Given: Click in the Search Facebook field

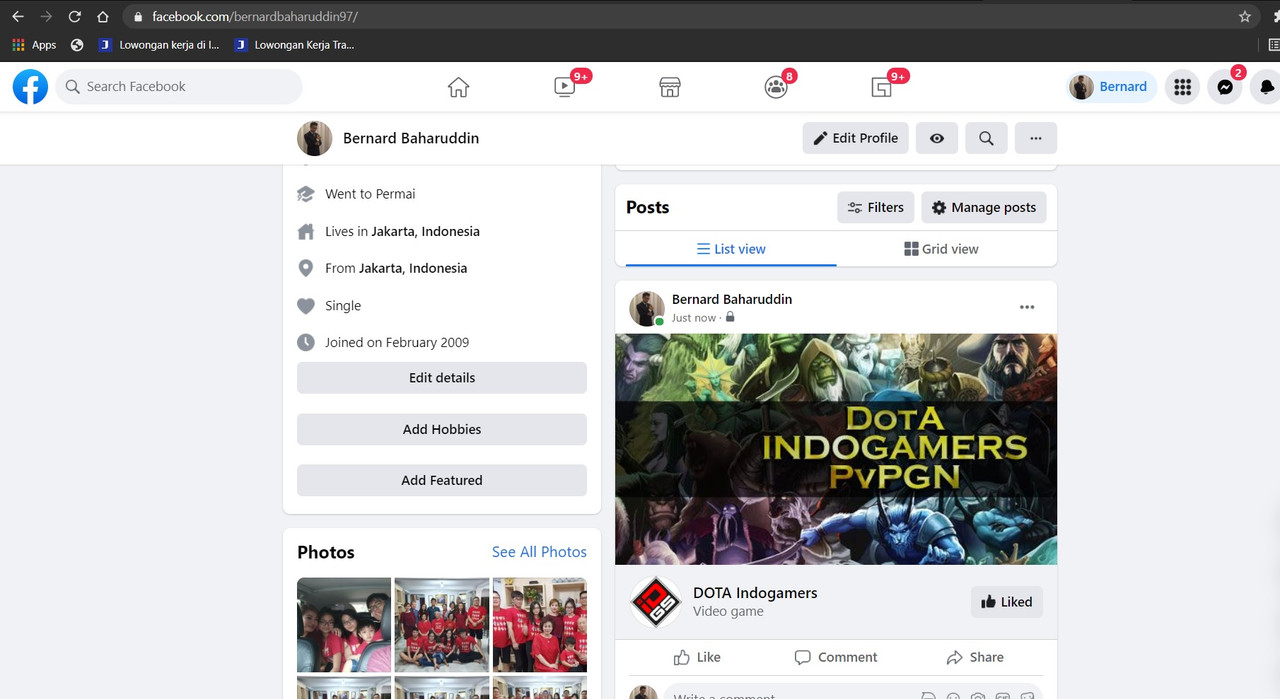Looking at the screenshot, I should pos(179,87).
